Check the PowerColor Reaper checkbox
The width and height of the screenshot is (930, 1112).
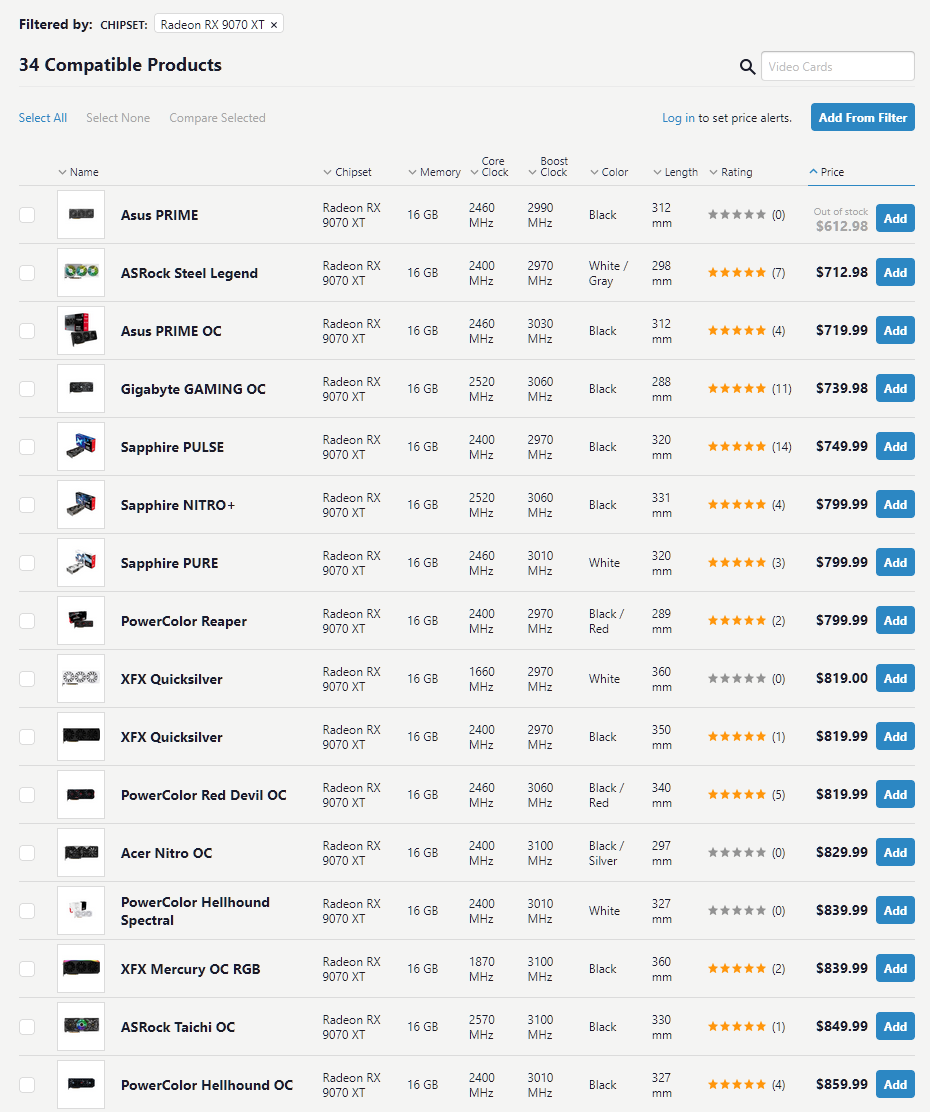(x=27, y=621)
